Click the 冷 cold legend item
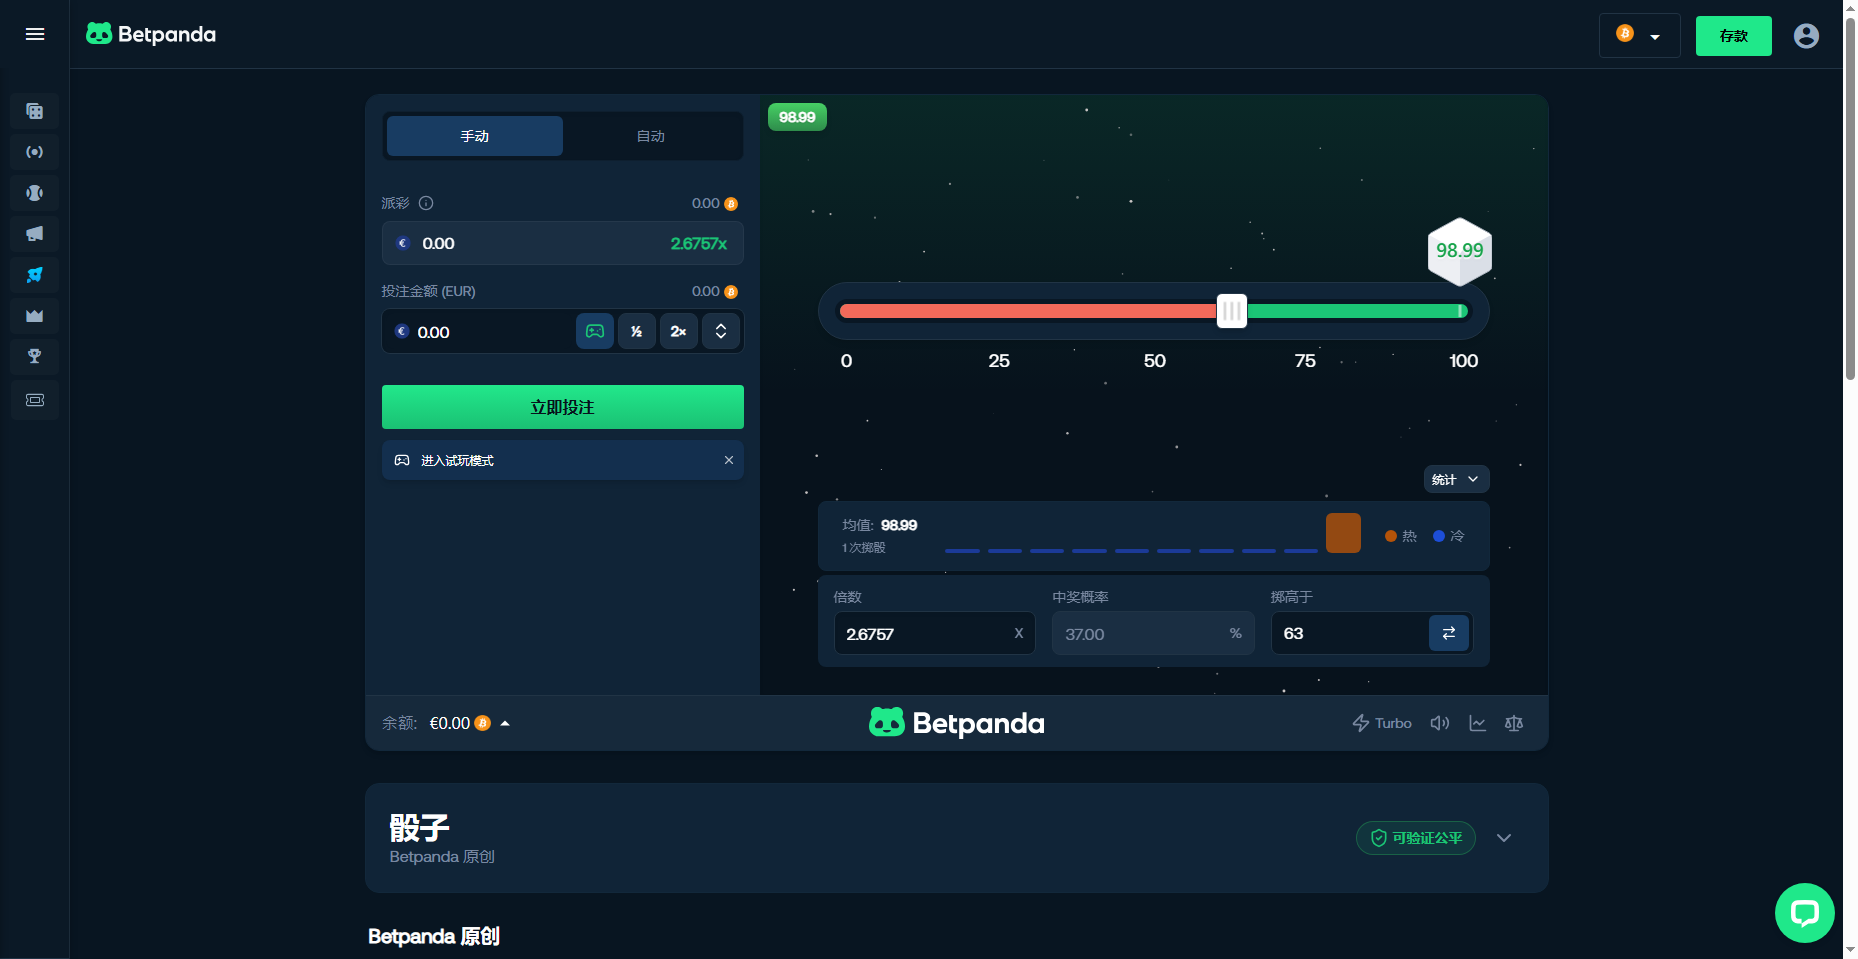The image size is (1858, 959). pyautogui.click(x=1448, y=536)
